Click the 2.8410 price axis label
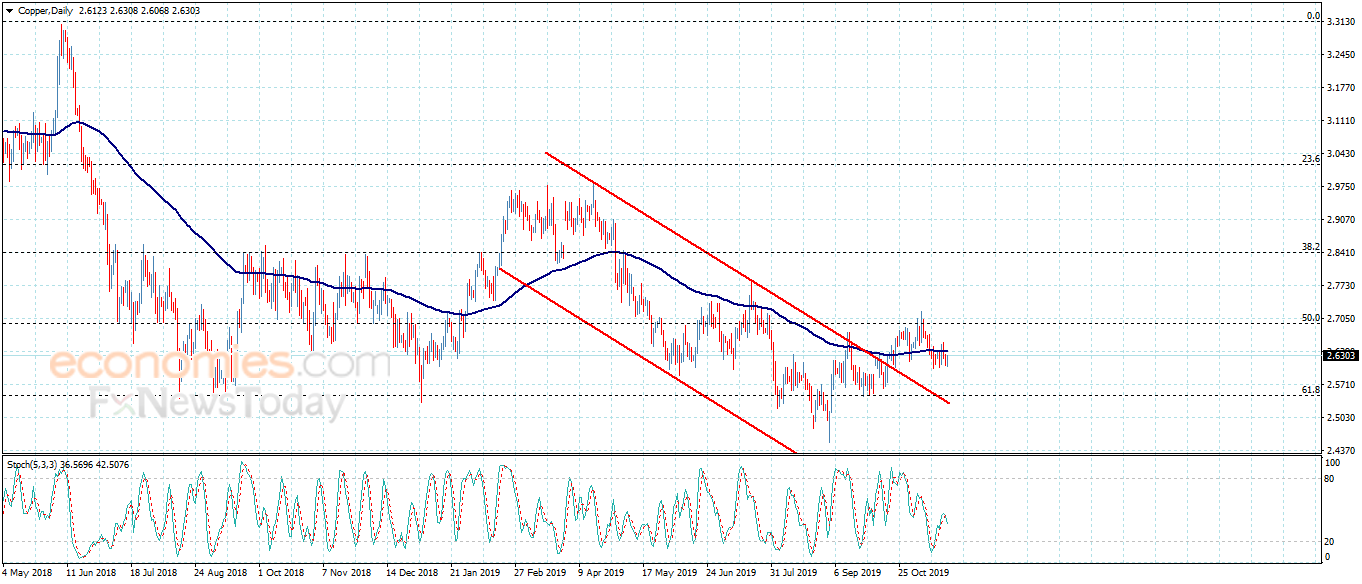1362x584 pixels. click(1340, 253)
